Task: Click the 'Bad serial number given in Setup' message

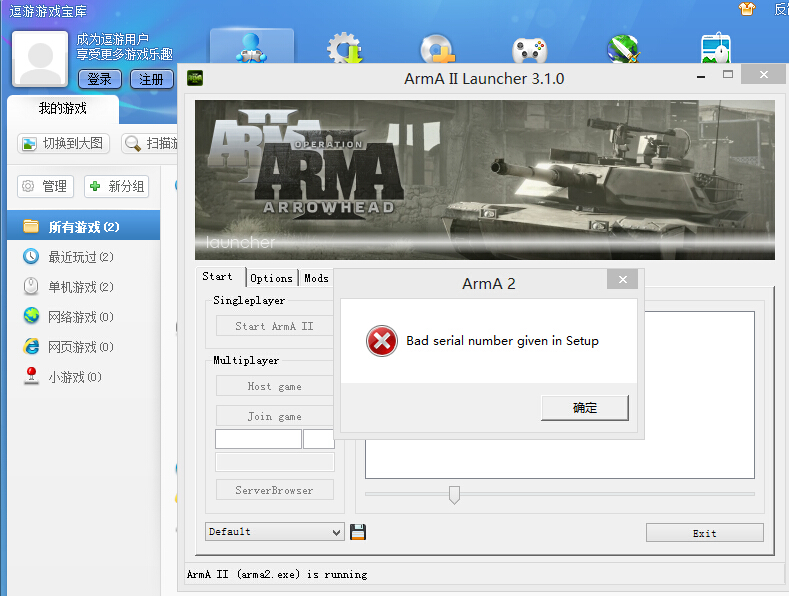Action: point(502,341)
